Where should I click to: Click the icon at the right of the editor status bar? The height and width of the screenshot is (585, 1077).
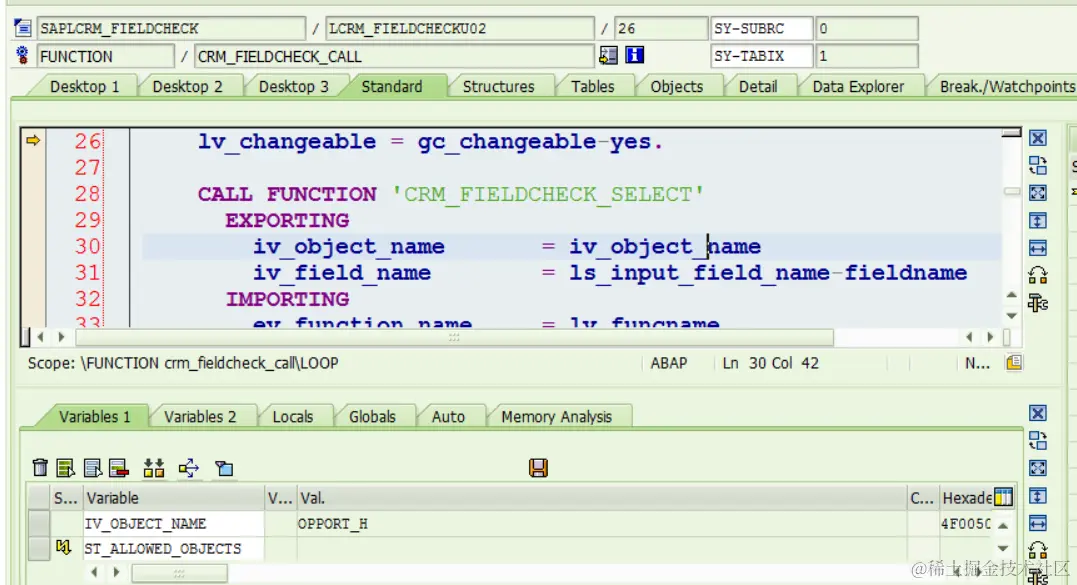[1014, 363]
